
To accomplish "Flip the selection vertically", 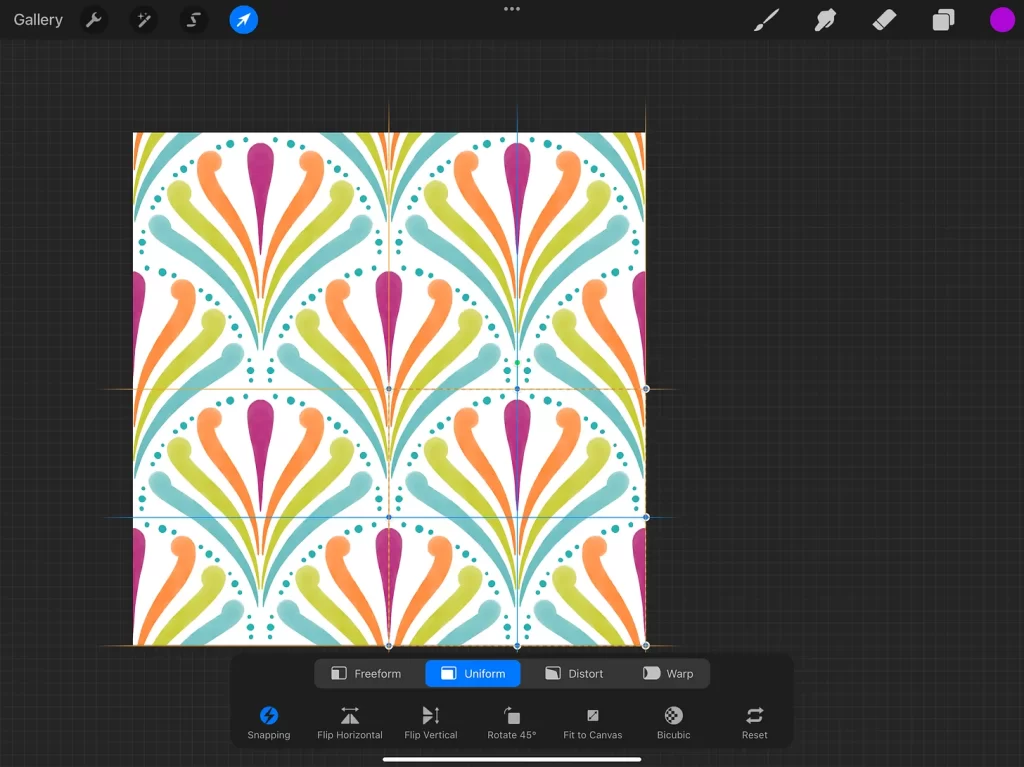I will (x=430, y=723).
